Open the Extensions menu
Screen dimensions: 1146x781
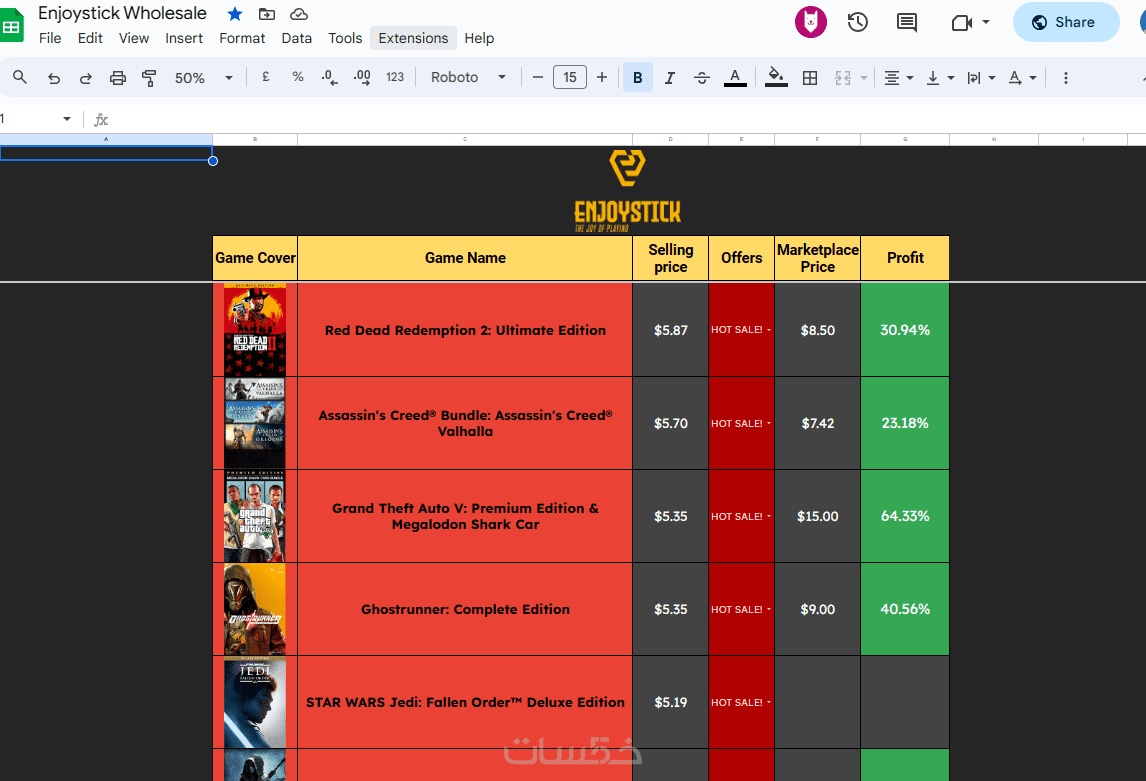(x=413, y=38)
